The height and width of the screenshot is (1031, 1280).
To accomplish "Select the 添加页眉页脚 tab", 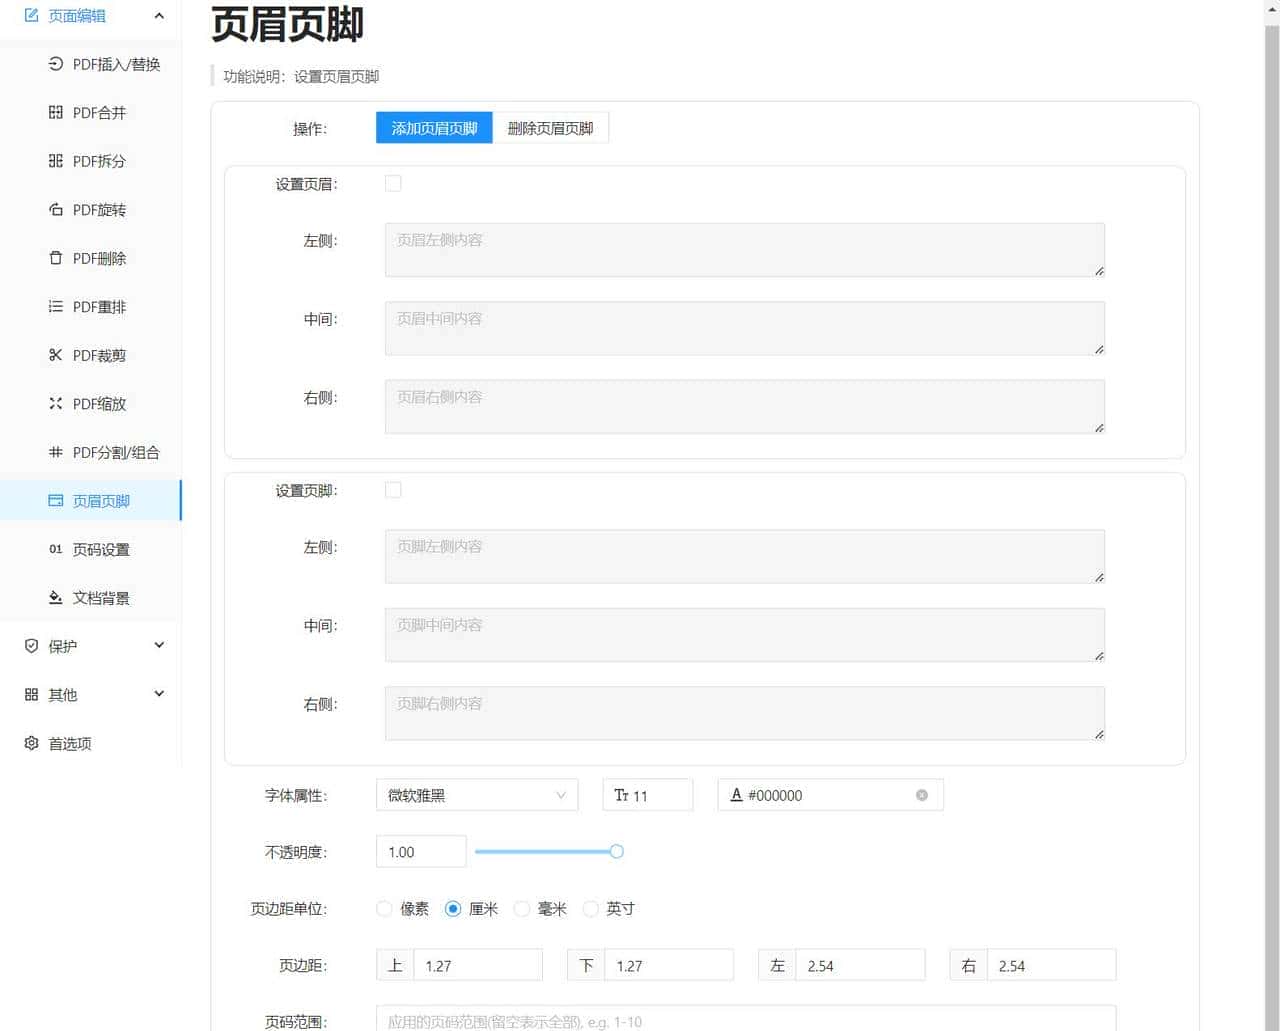I will tap(433, 127).
